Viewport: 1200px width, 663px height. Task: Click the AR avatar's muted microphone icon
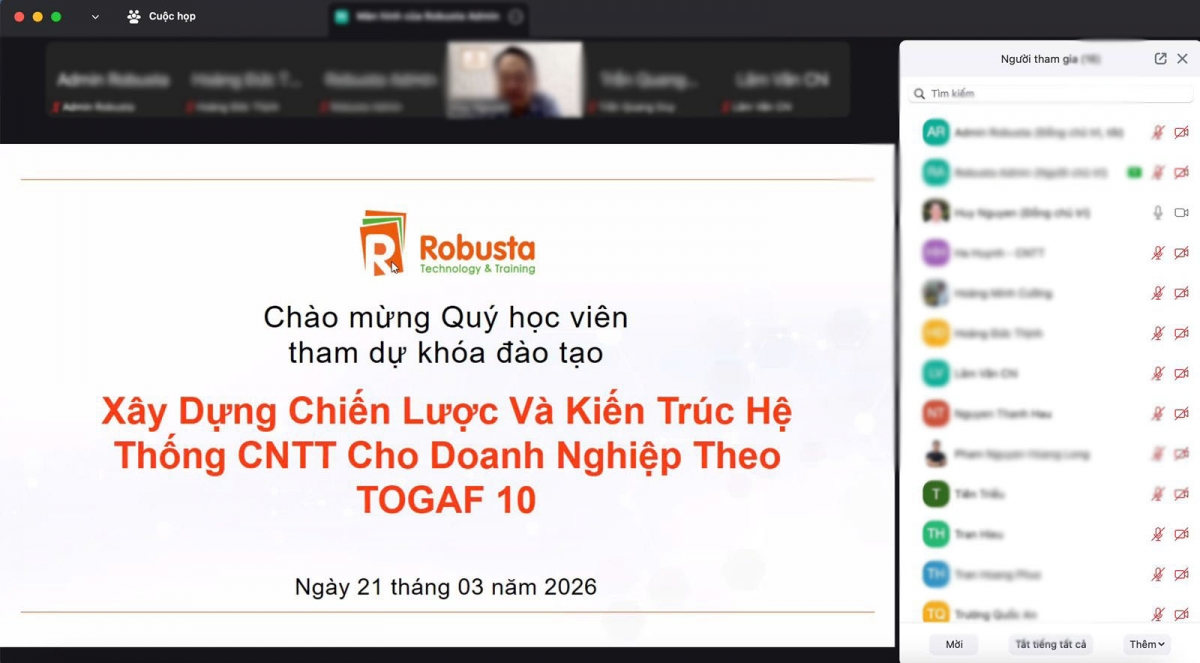click(1158, 132)
